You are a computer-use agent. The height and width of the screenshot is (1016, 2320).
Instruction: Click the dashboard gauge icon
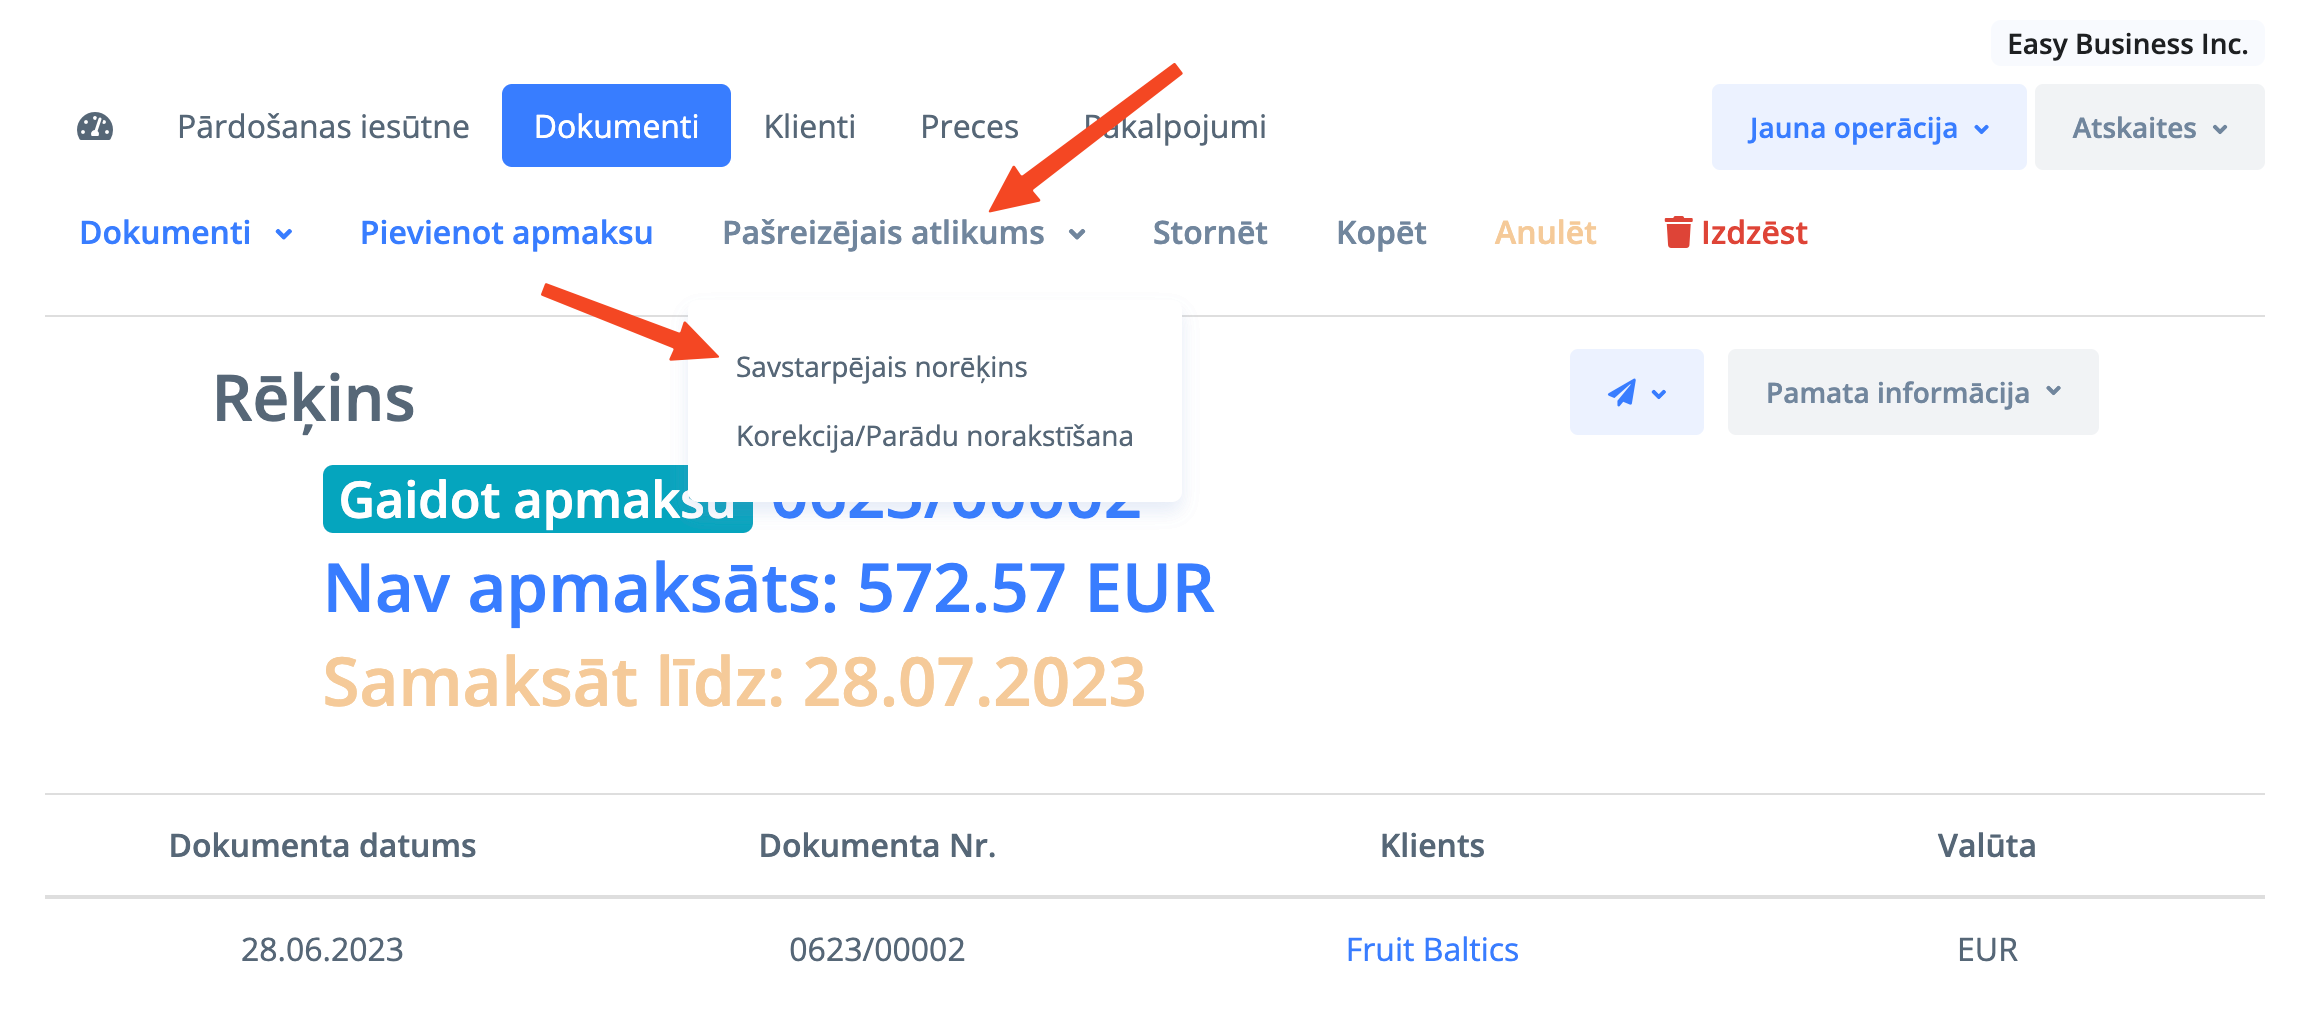[x=95, y=127]
